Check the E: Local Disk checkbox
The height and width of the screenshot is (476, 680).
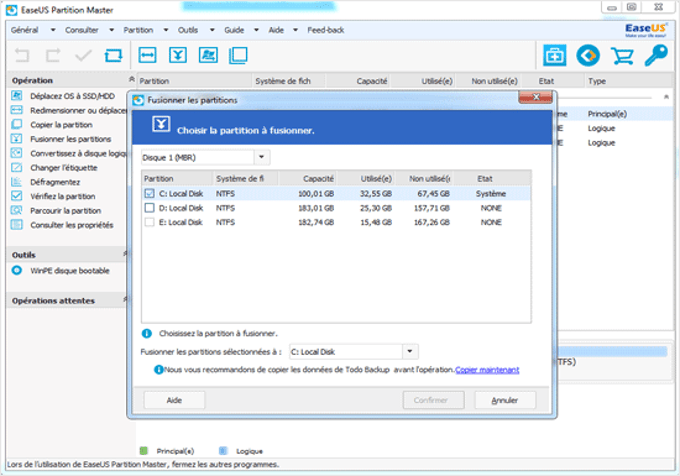(149, 222)
